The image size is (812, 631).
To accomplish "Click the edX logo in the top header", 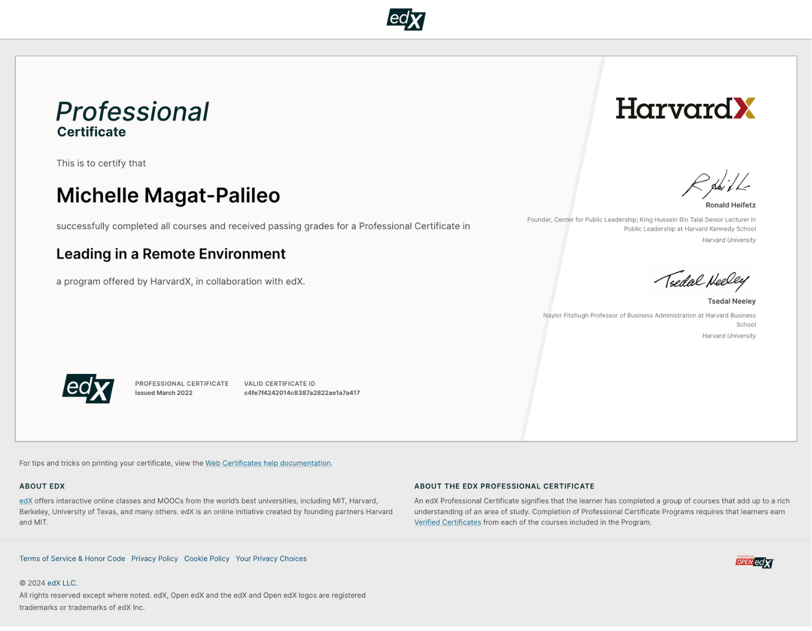I will pyautogui.click(x=406, y=20).
